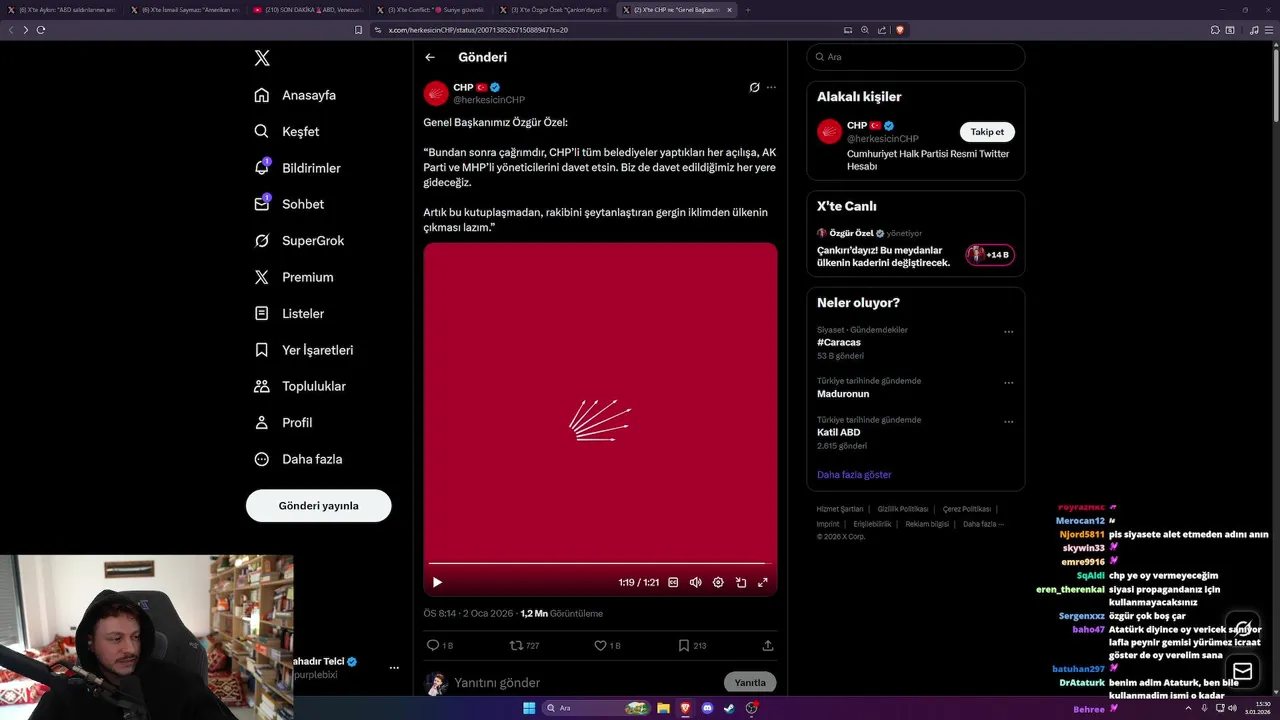The image size is (1280, 720).
Task: Open File Explorer from the taskbar
Action: [x=663, y=708]
